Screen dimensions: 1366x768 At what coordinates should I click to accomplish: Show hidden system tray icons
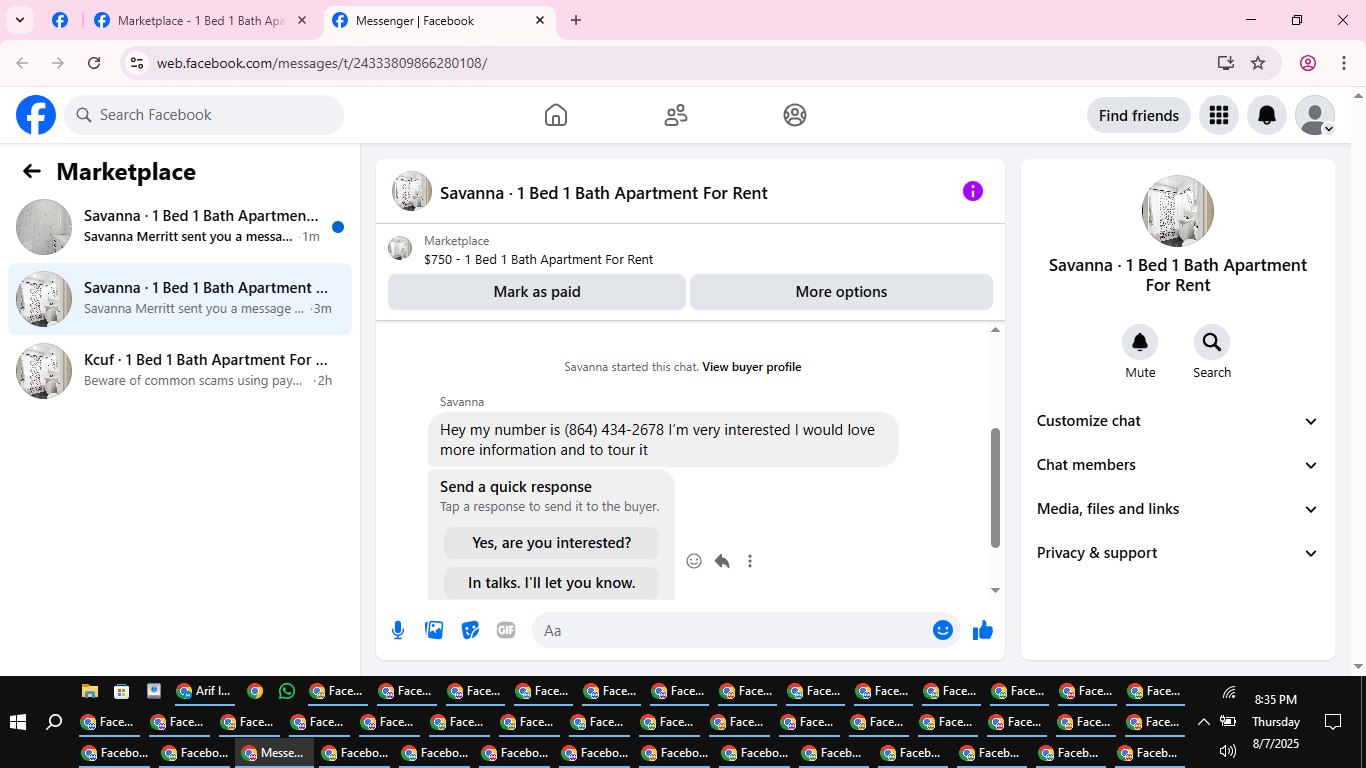pos(1204,722)
